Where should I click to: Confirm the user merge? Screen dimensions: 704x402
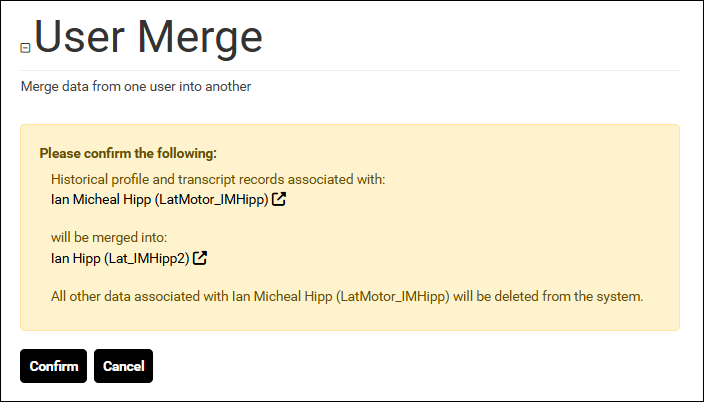pos(53,366)
